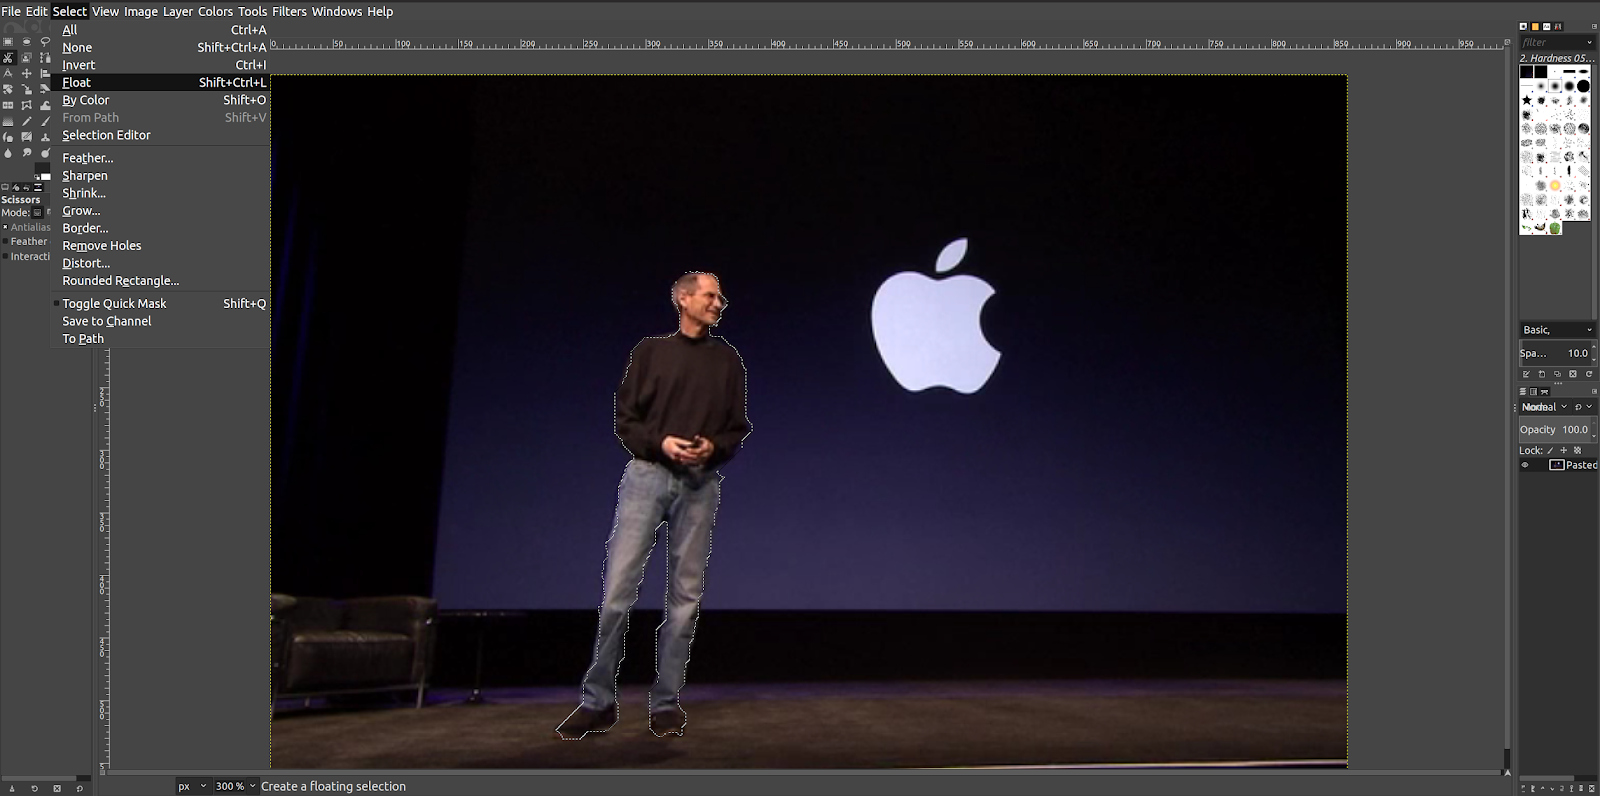Select the Measure tool

(x=8, y=73)
